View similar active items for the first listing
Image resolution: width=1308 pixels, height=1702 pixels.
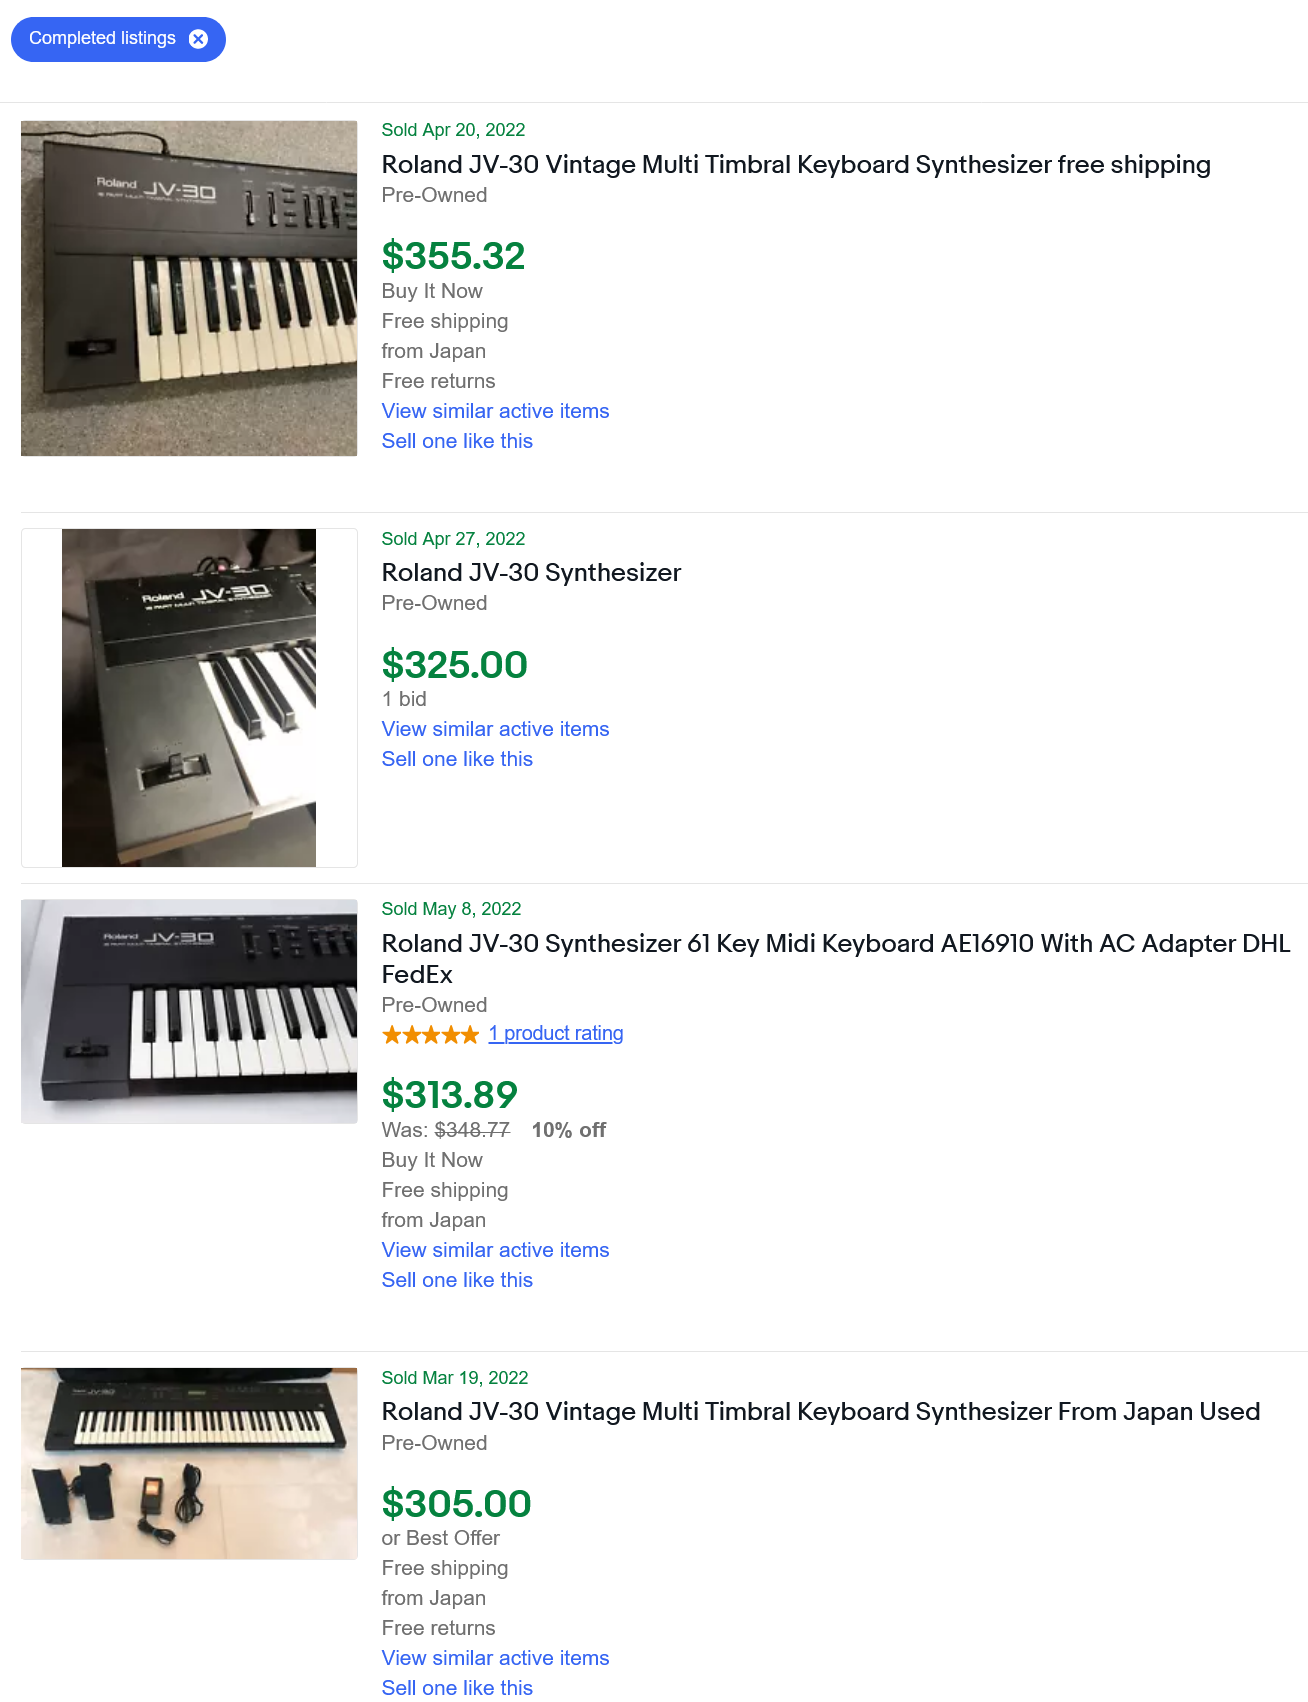(495, 411)
